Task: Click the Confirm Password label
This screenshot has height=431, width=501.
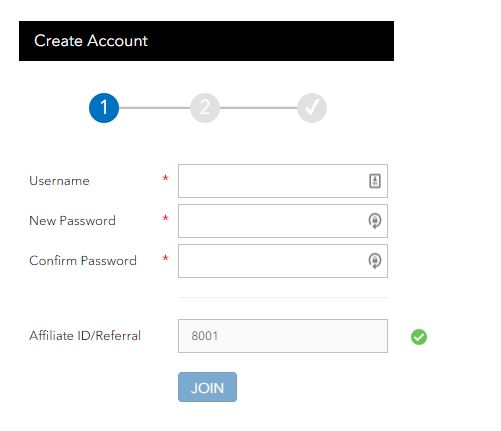Action: tap(83, 261)
